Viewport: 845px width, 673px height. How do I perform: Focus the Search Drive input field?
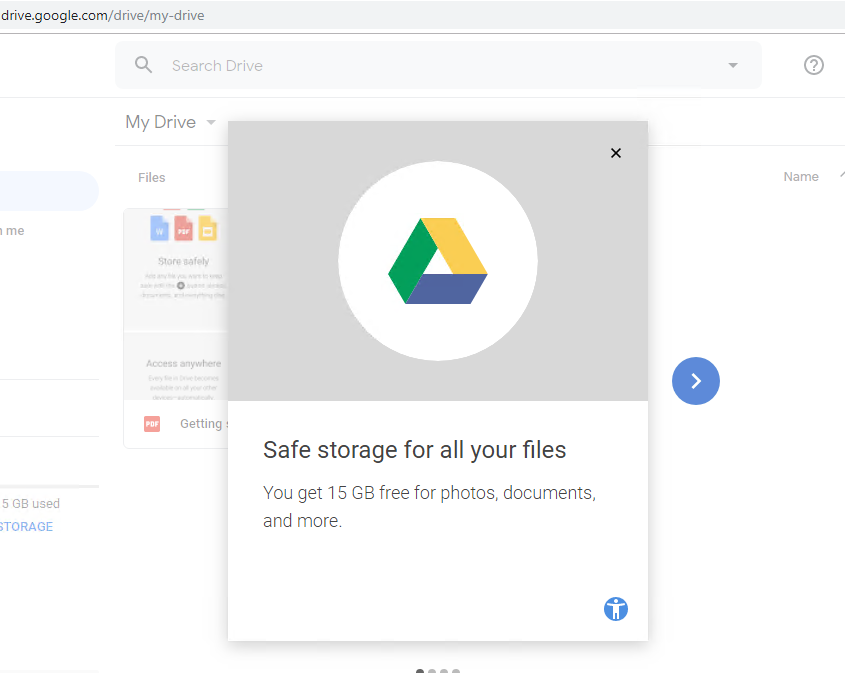tap(438, 65)
